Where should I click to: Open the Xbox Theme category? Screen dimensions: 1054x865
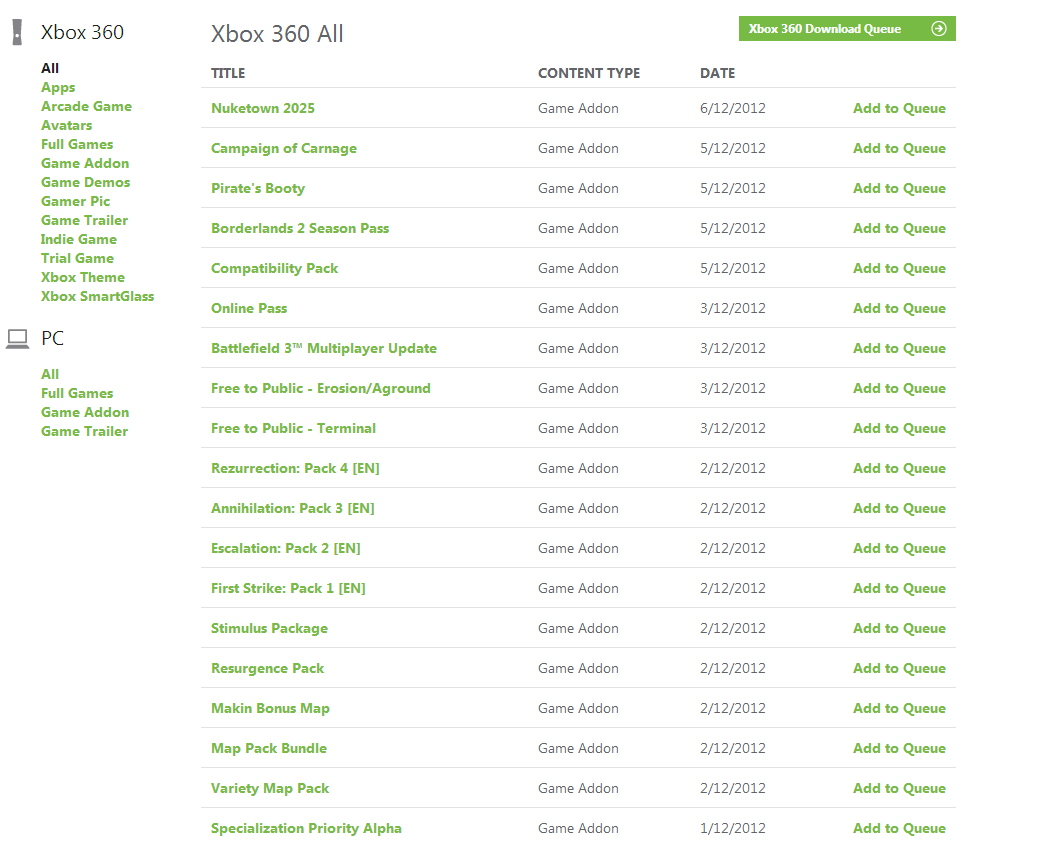tap(83, 278)
